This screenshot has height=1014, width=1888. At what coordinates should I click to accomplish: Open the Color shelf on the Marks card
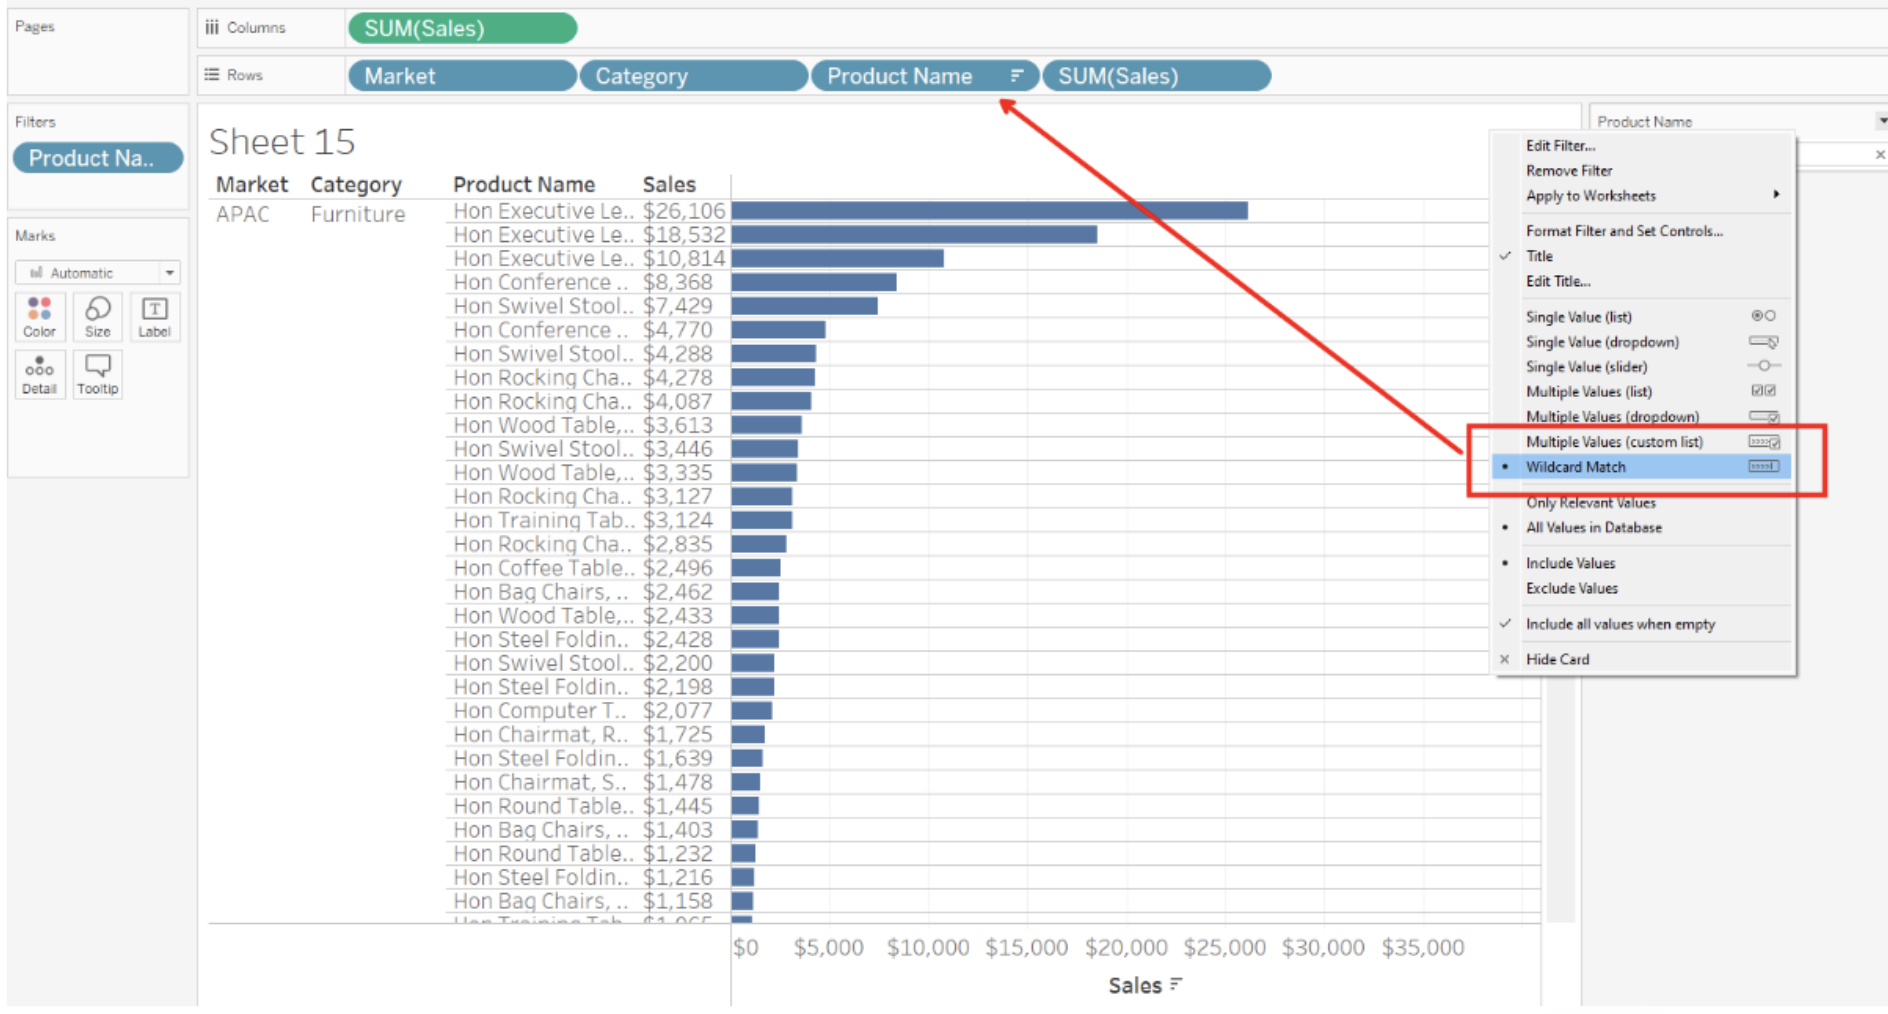pyautogui.click(x=39, y=316)
